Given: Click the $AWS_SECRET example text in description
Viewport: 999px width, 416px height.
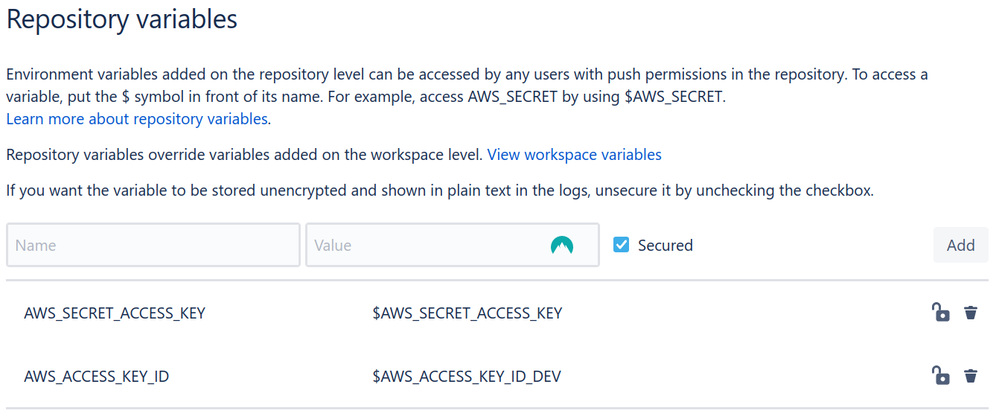Looking at the screenshot, I should pos(675,100).
